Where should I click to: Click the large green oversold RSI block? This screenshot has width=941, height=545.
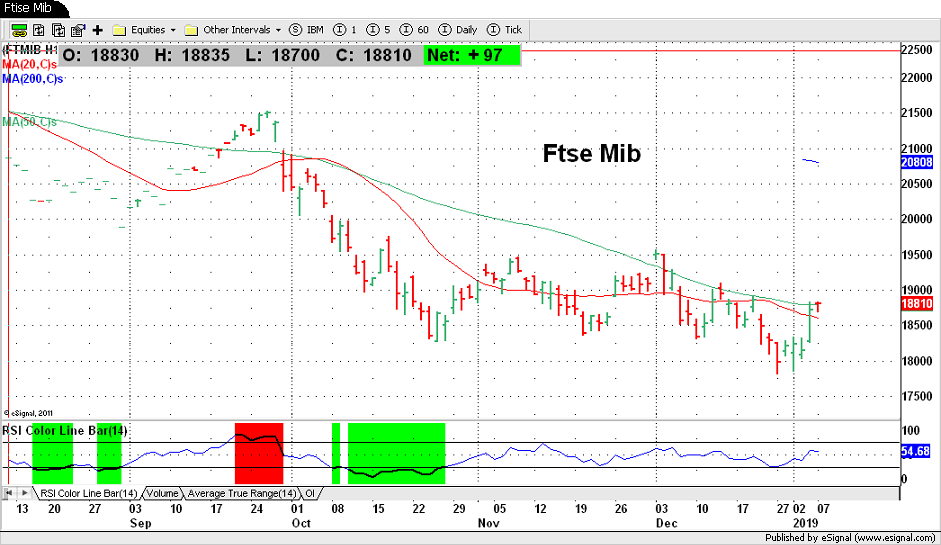[x=396, y=453]
